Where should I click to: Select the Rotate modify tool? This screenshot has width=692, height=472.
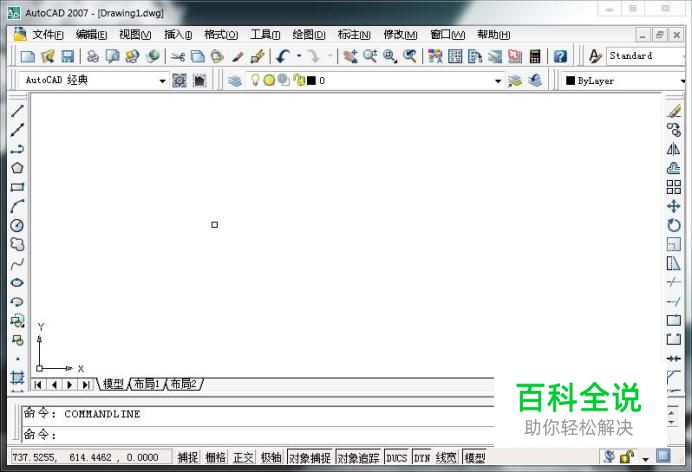tap(673, 225)
